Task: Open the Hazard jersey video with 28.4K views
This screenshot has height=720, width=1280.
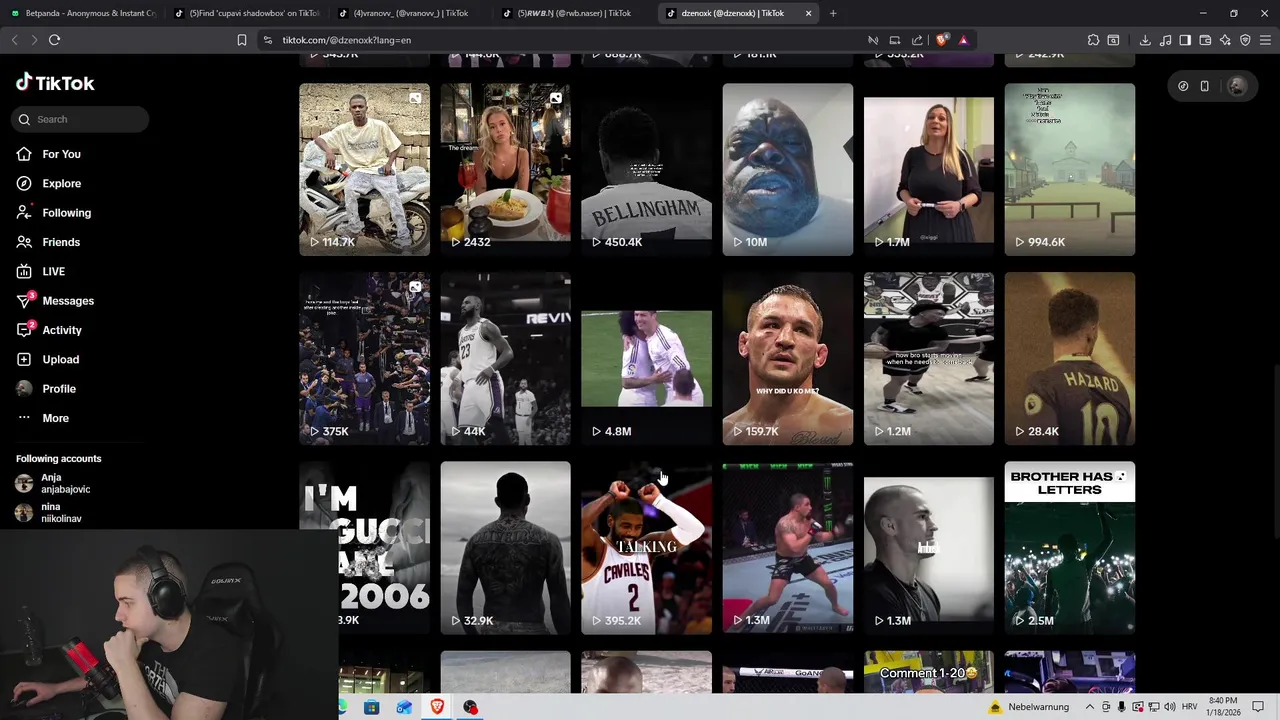Action: click(1070, 358)
